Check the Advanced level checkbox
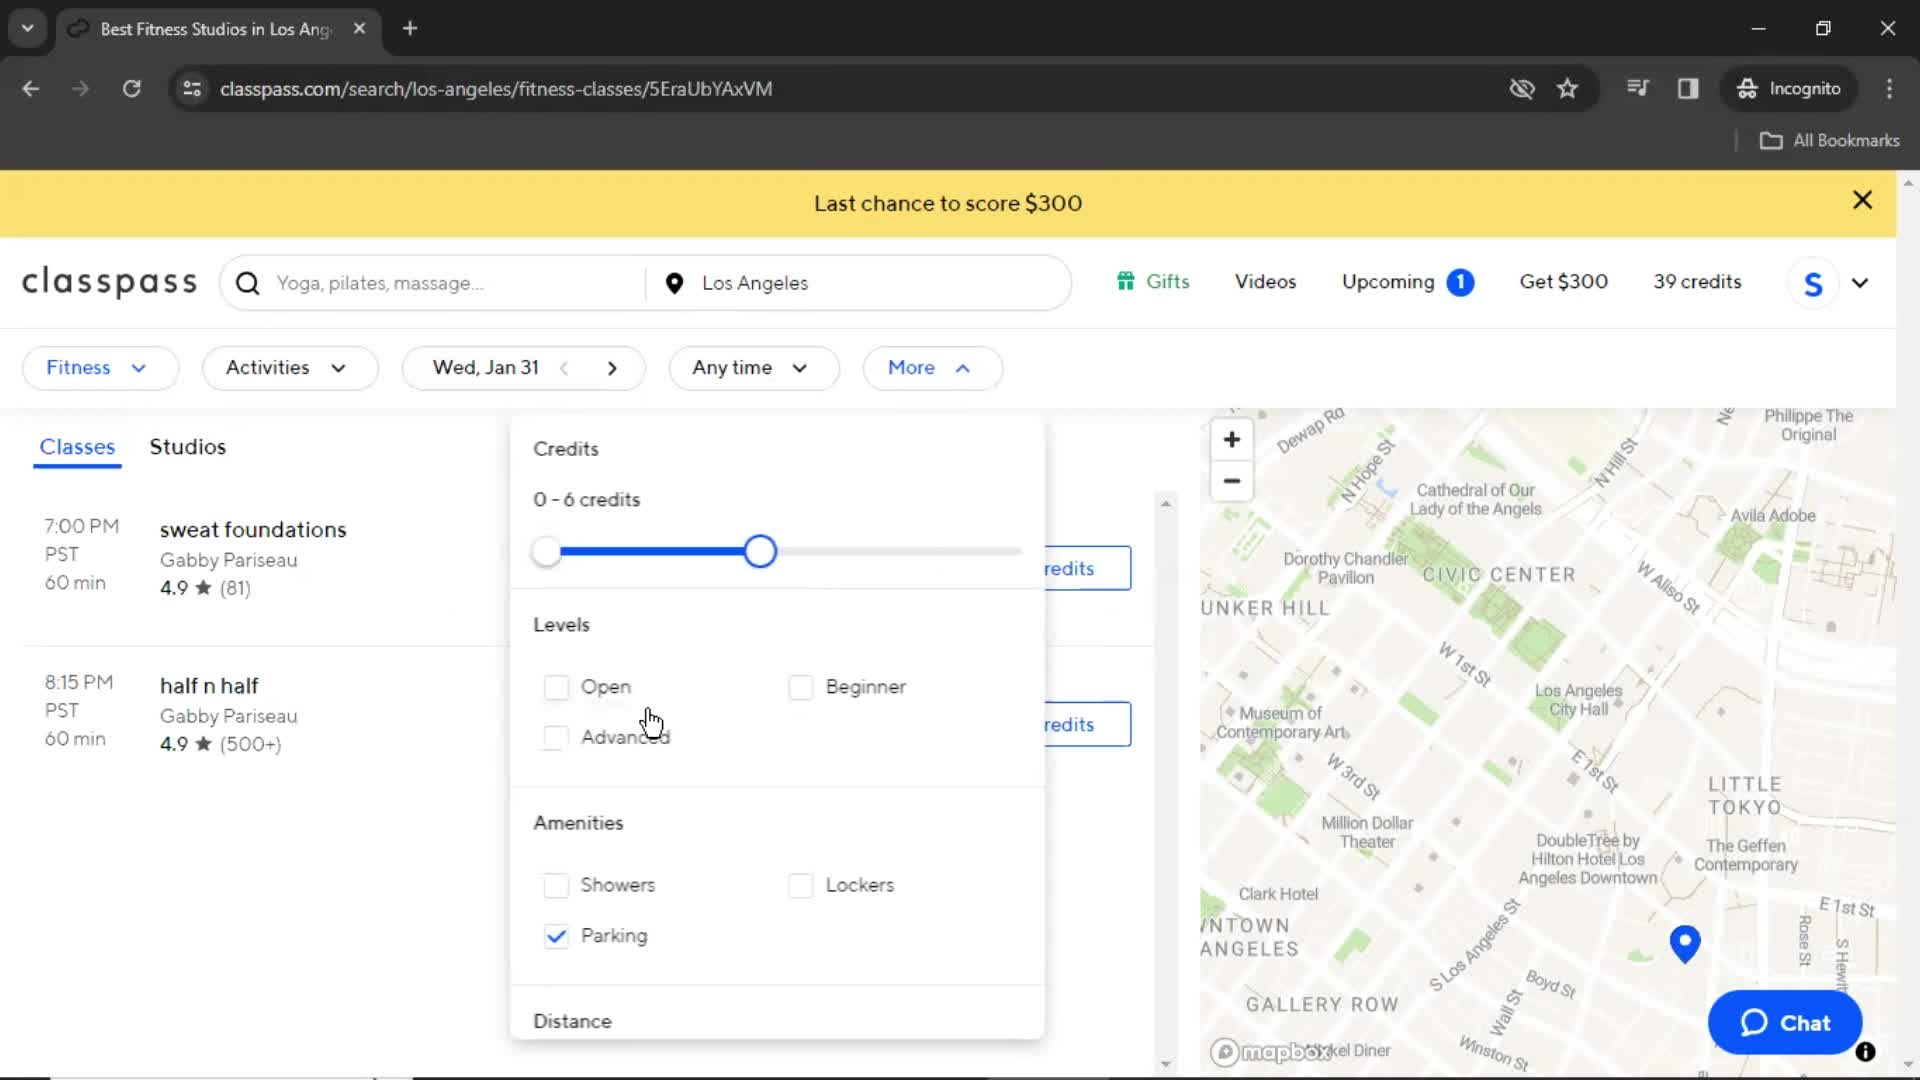Screen dimensions: 1920x1080 [x=556, y=737]
